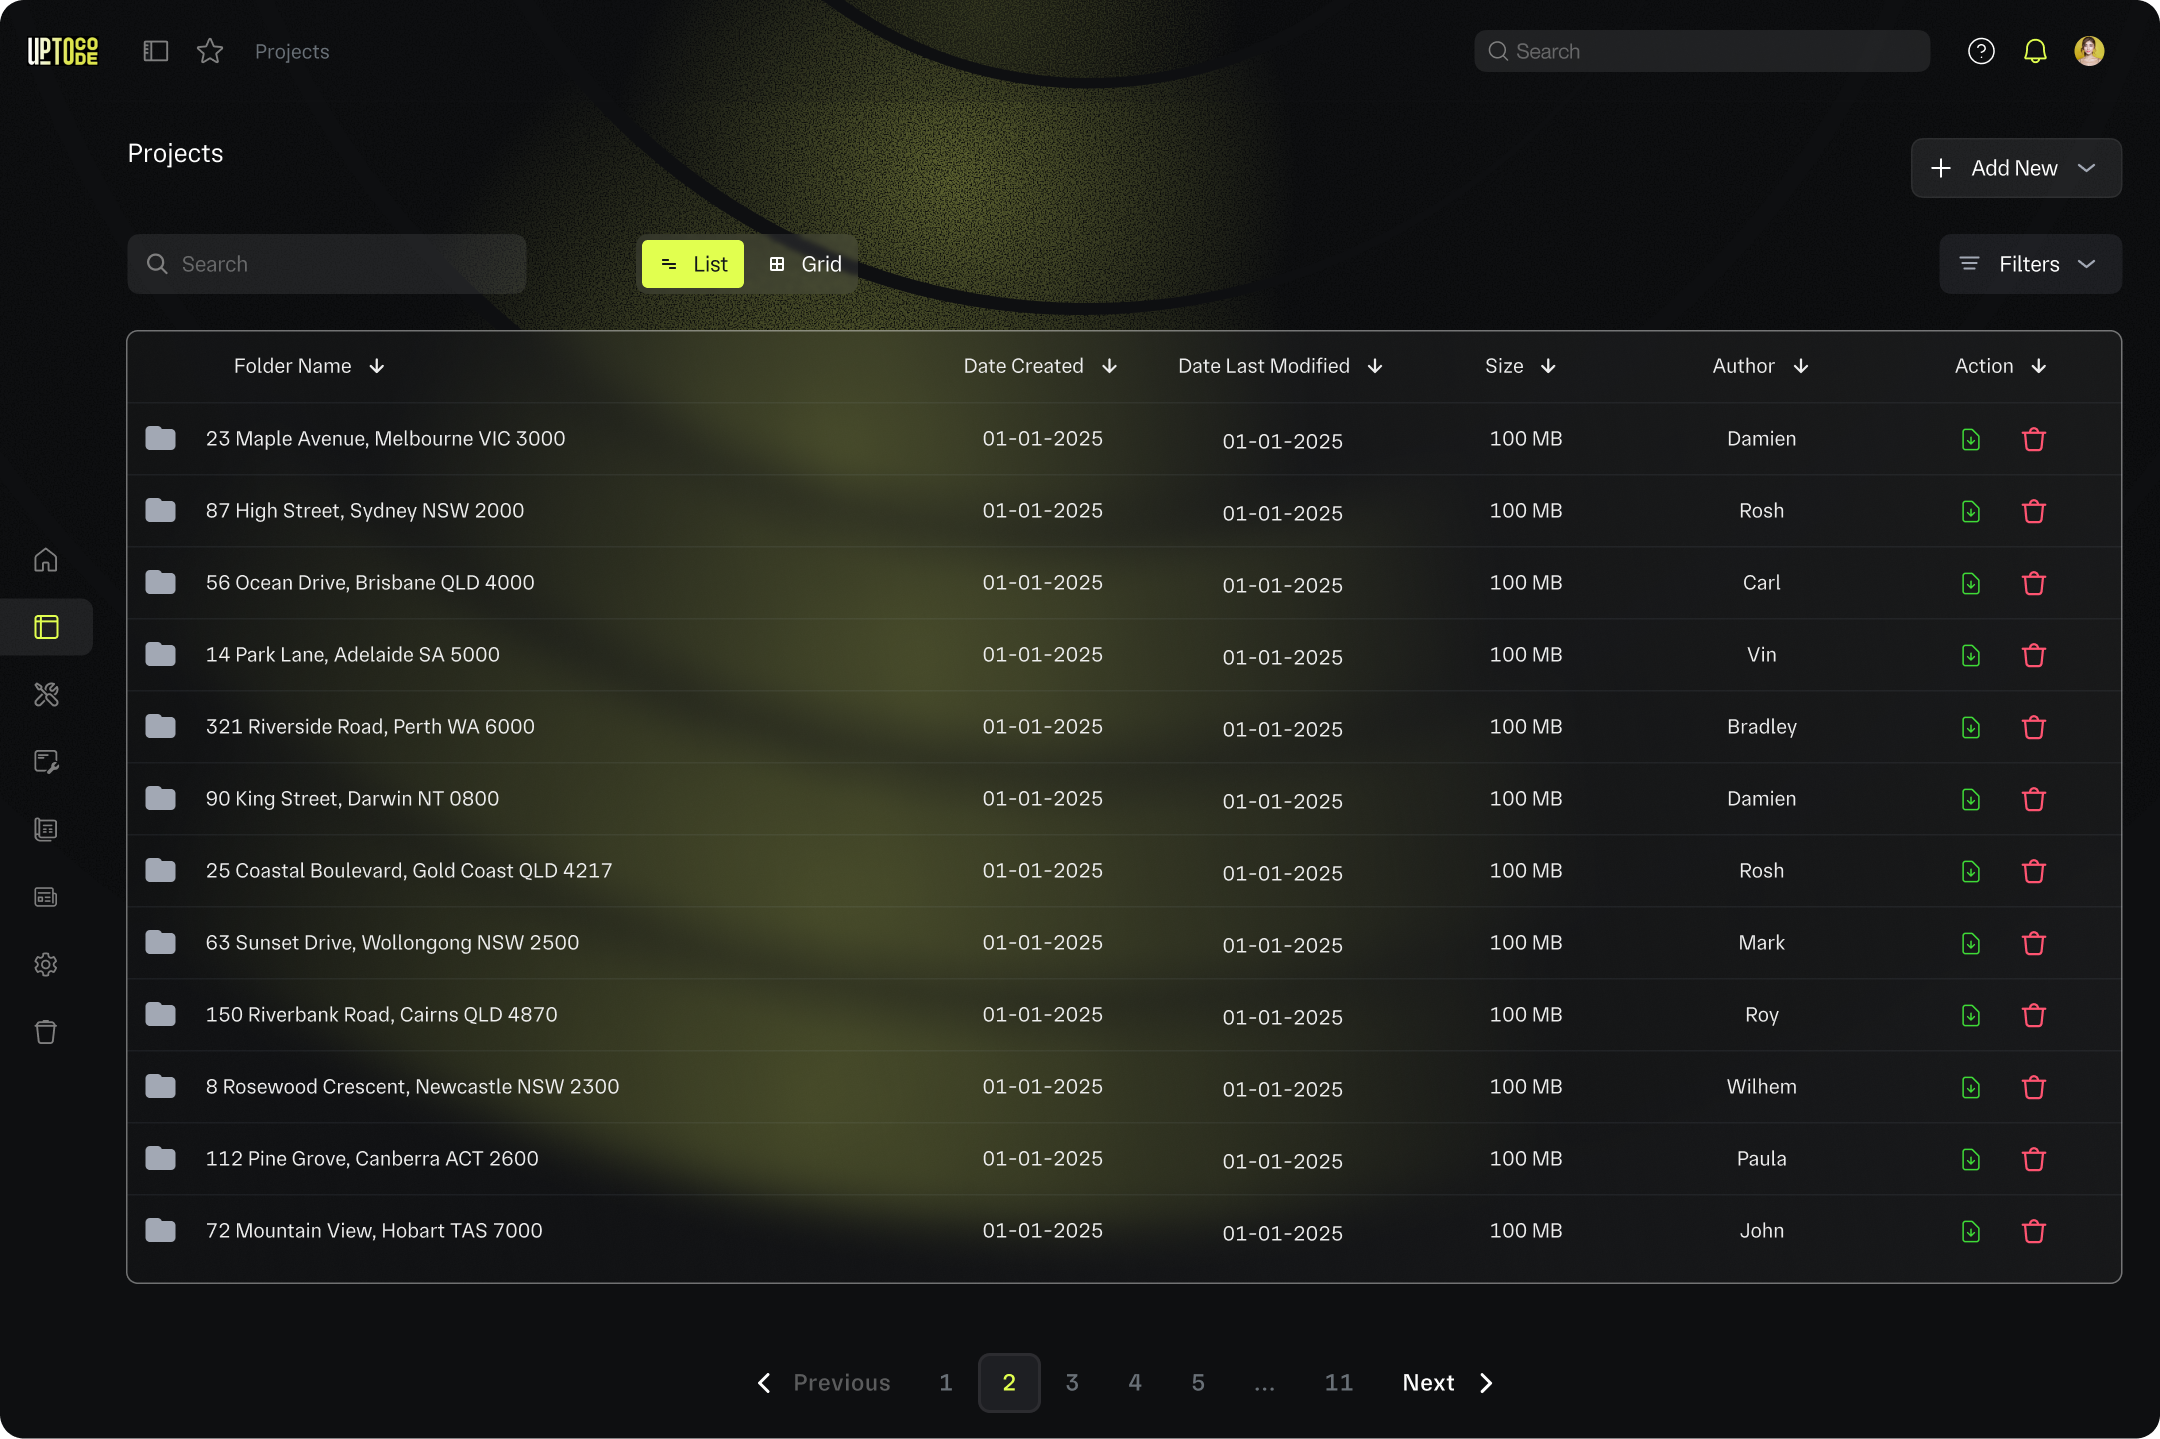Download 72 Mountain View folder
The height and width of the screenshot is (1439, 2160).
point(1970,1231)
